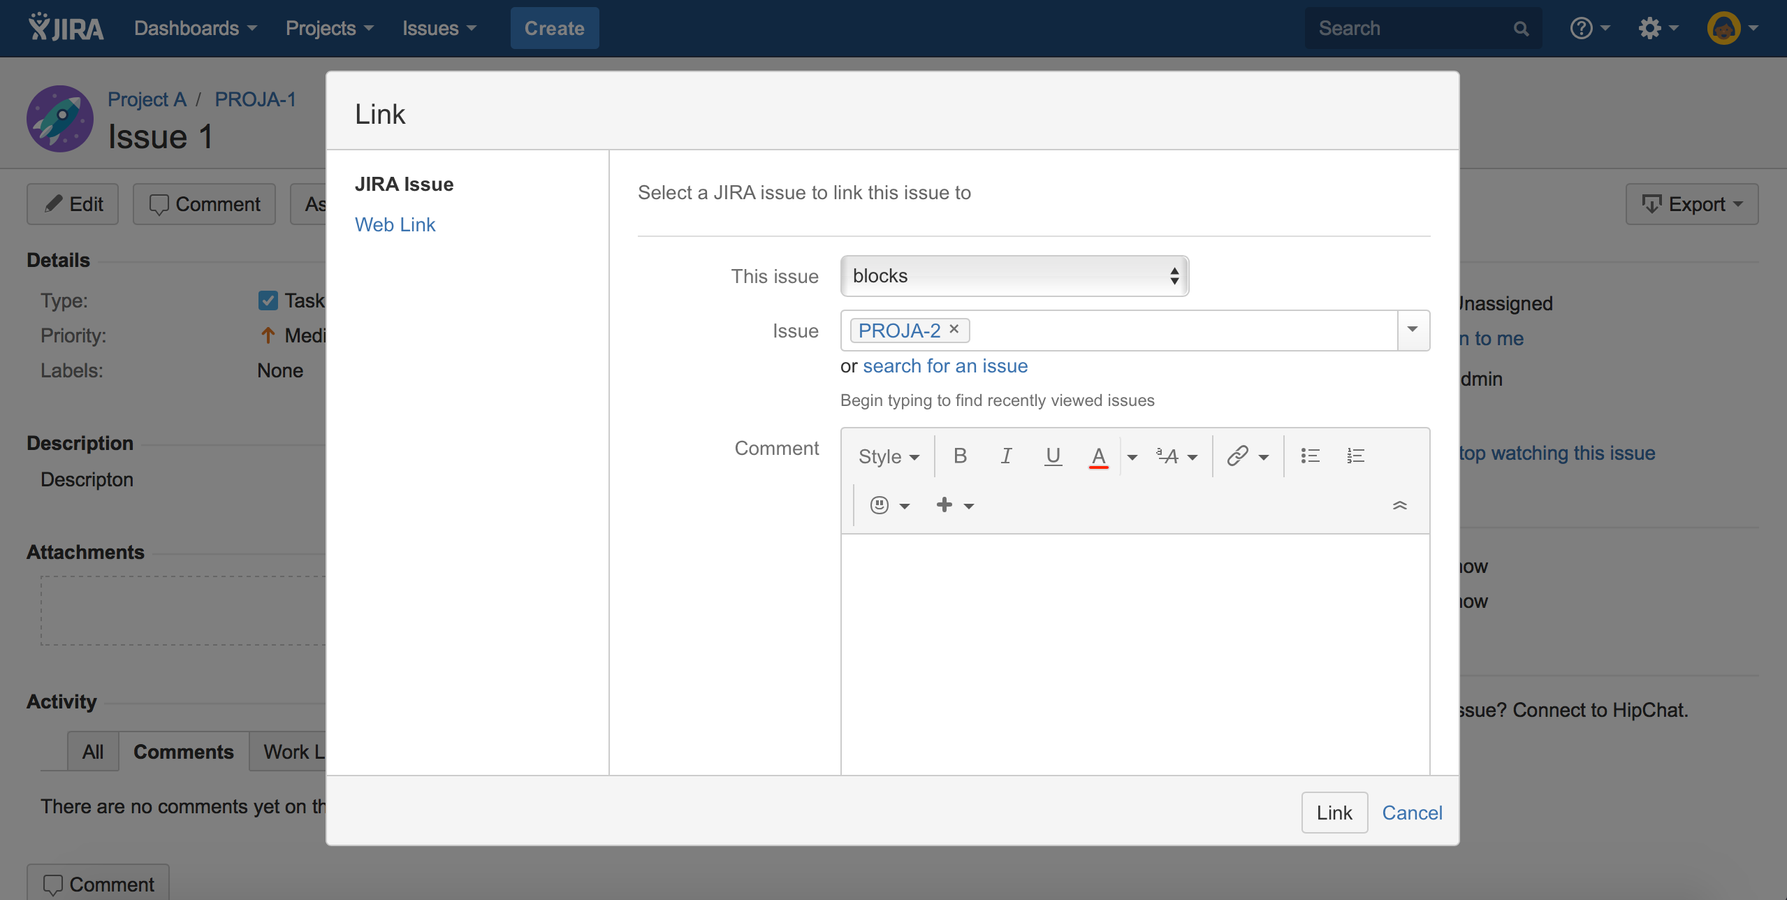Screen dimensions: 1787x900
Task: Click the bottom Comment button
Action: (98, 884)
